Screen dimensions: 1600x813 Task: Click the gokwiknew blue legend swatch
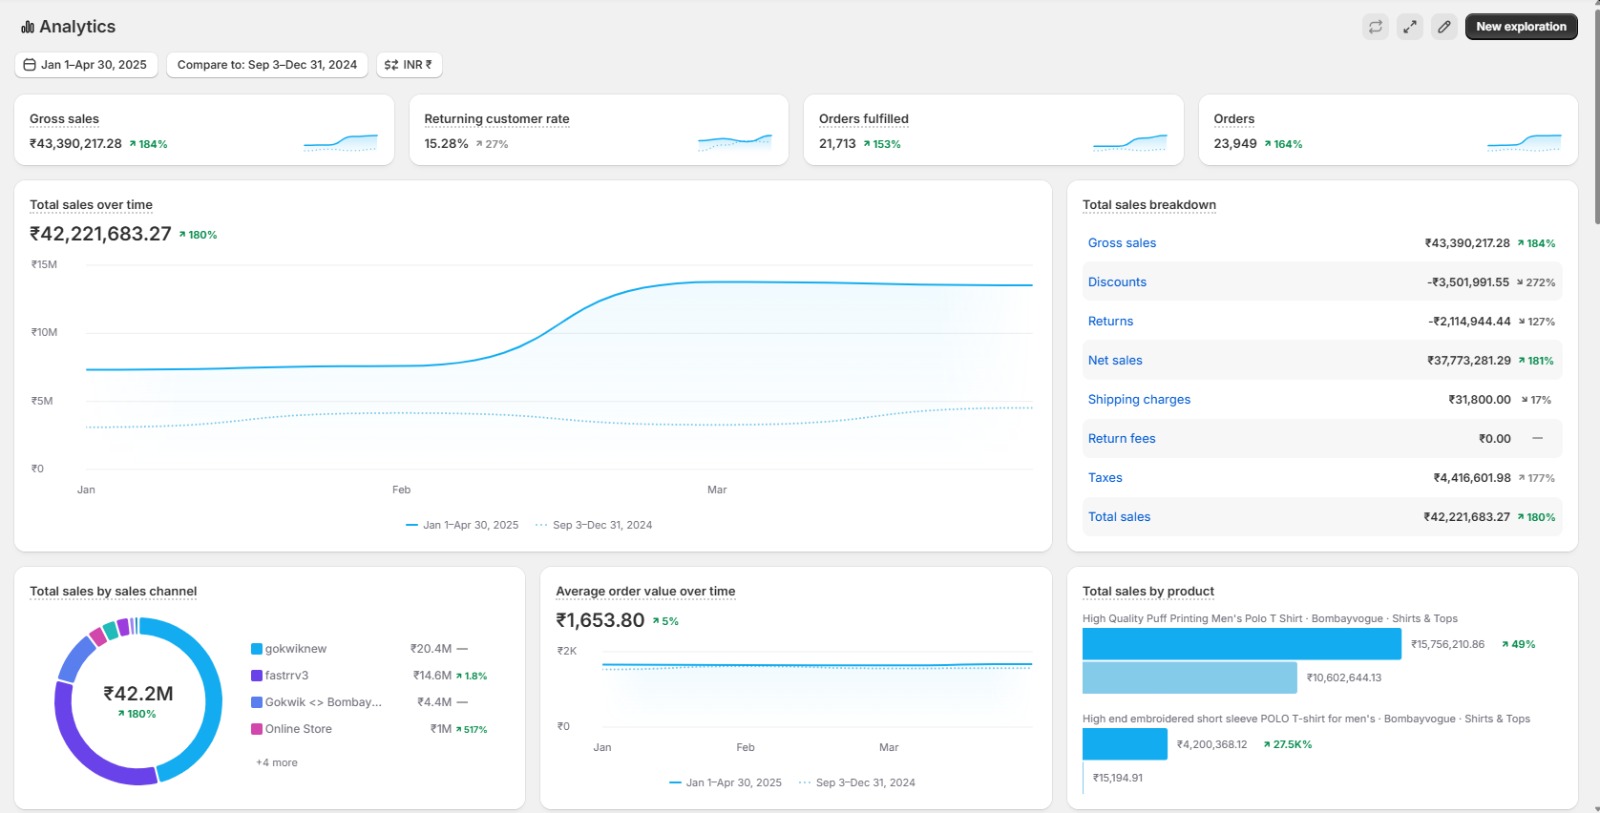pos(257,649)
